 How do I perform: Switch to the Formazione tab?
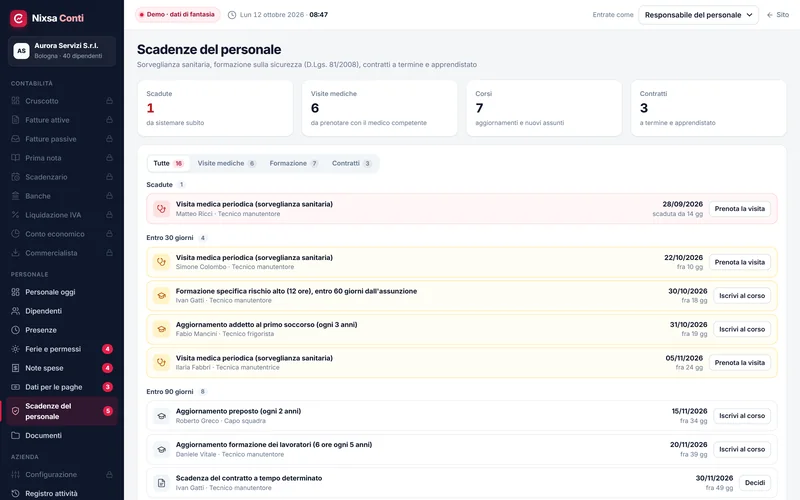293,163
